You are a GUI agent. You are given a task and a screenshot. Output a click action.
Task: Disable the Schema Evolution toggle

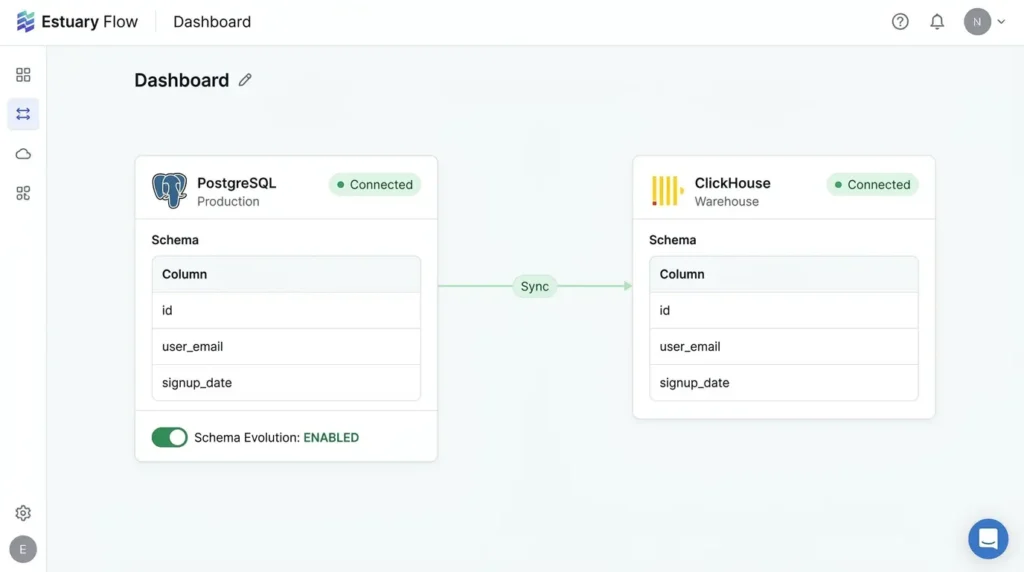click(x=169, y=437)
